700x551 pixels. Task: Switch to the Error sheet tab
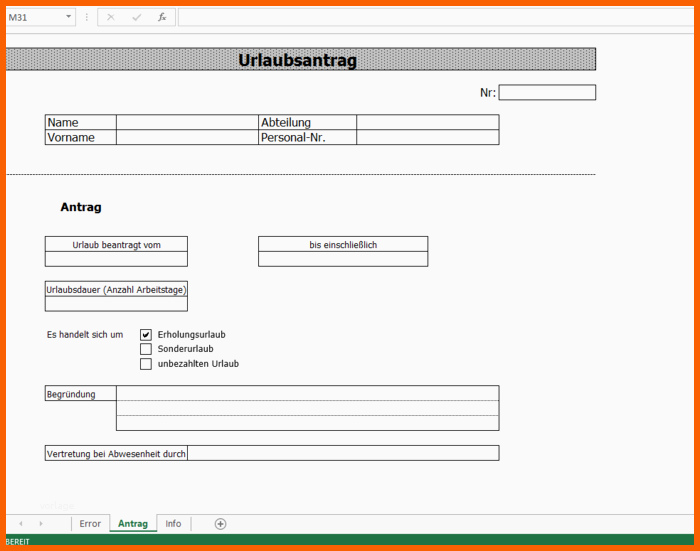(90, 524)
